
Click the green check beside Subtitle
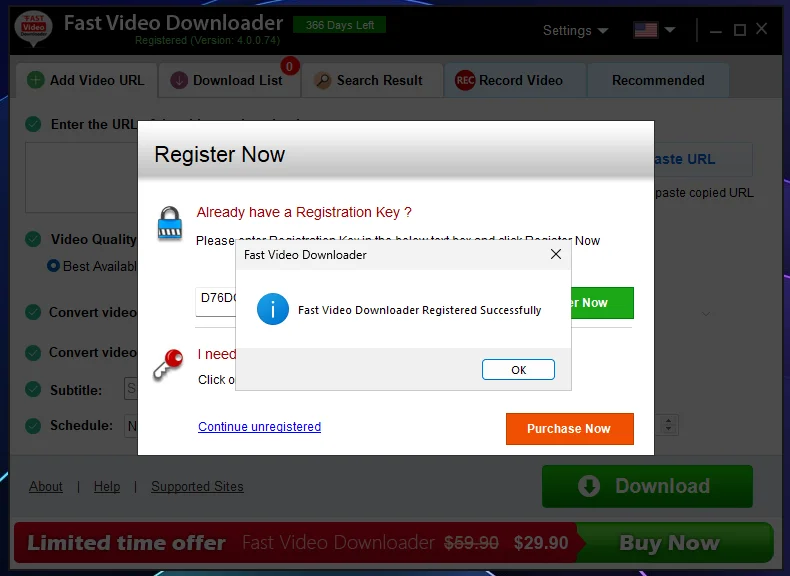coord(33,390)
